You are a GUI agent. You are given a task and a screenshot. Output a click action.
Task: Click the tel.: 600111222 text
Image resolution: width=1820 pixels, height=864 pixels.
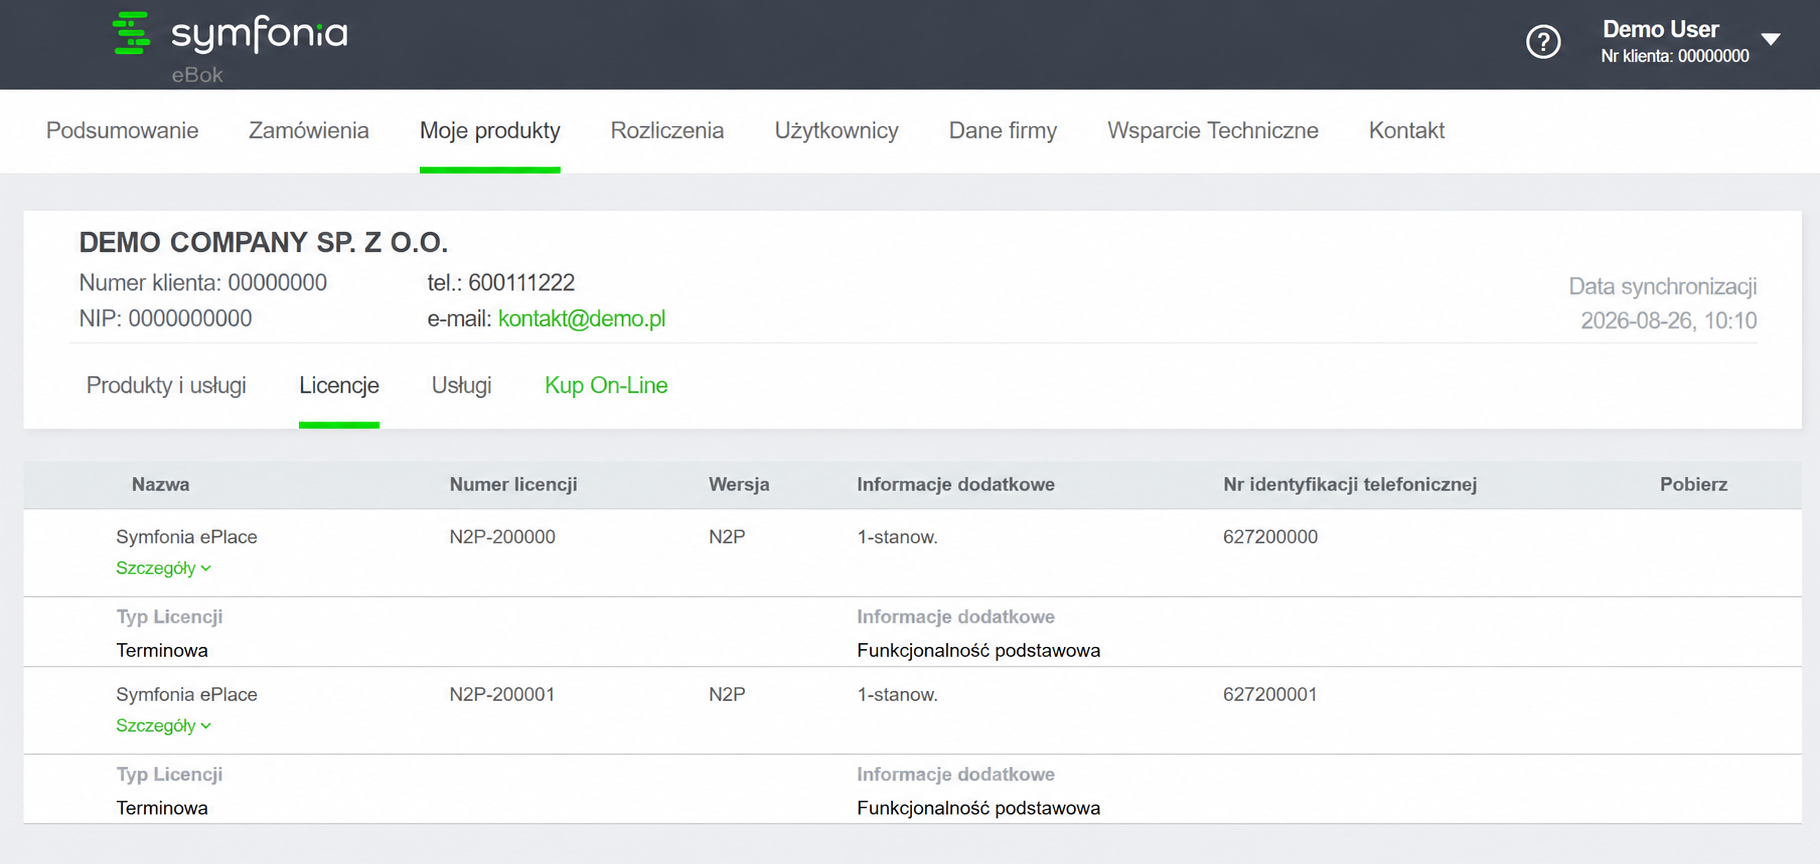(x=501, y=283)
